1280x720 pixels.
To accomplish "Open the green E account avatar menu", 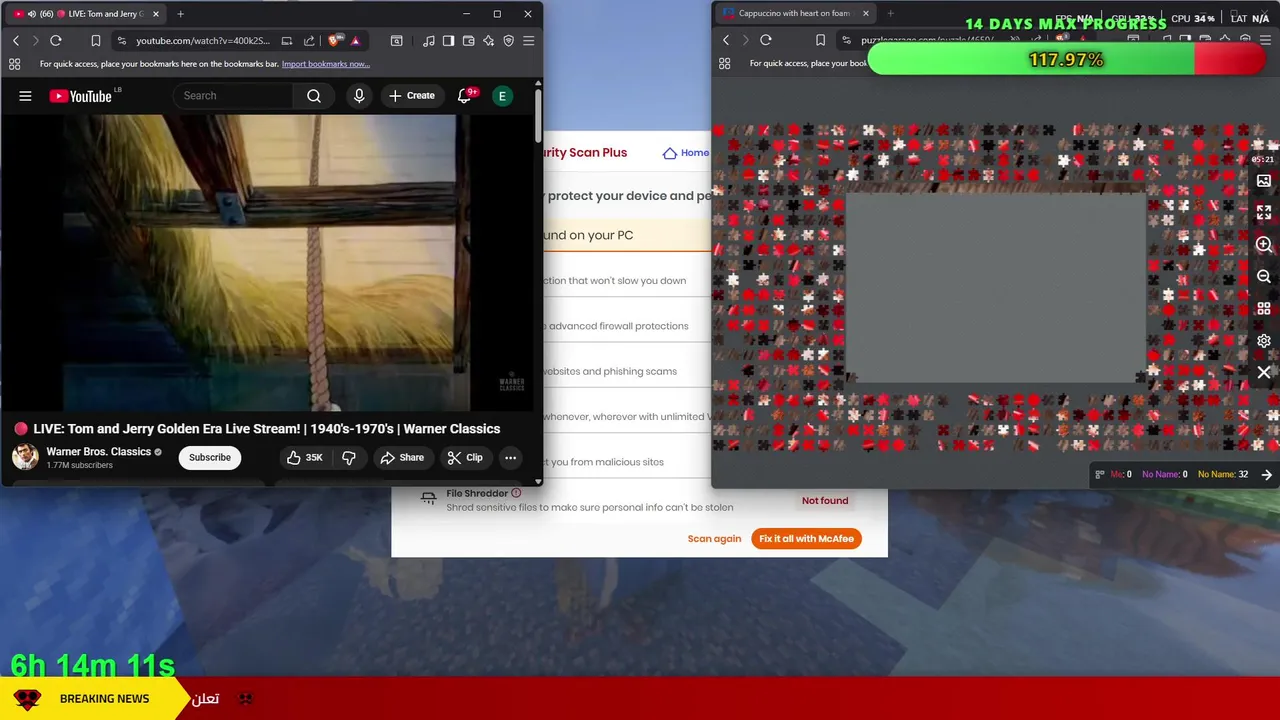I will pos(503,96).
